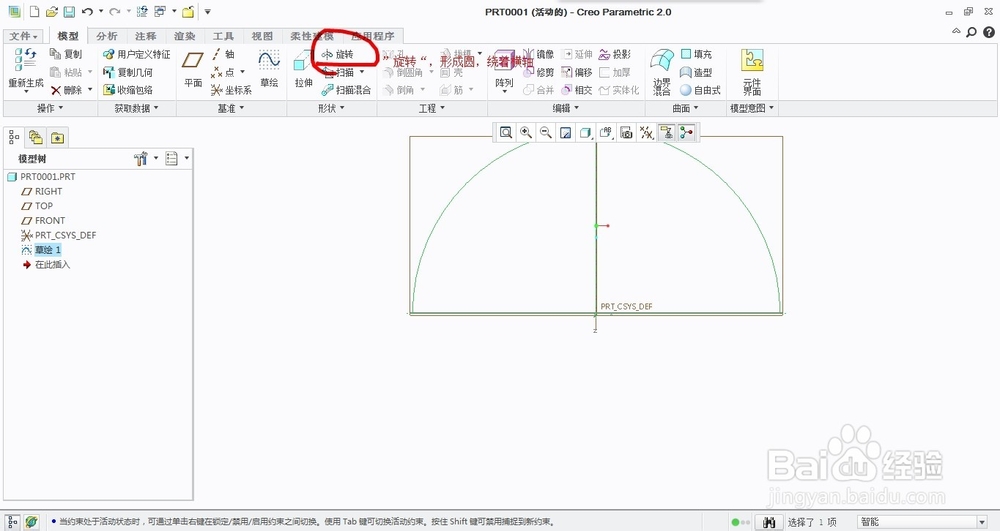The image size is (1000, 531).
Task: Switch to the 注释 annotate tab
Action: 145,36
